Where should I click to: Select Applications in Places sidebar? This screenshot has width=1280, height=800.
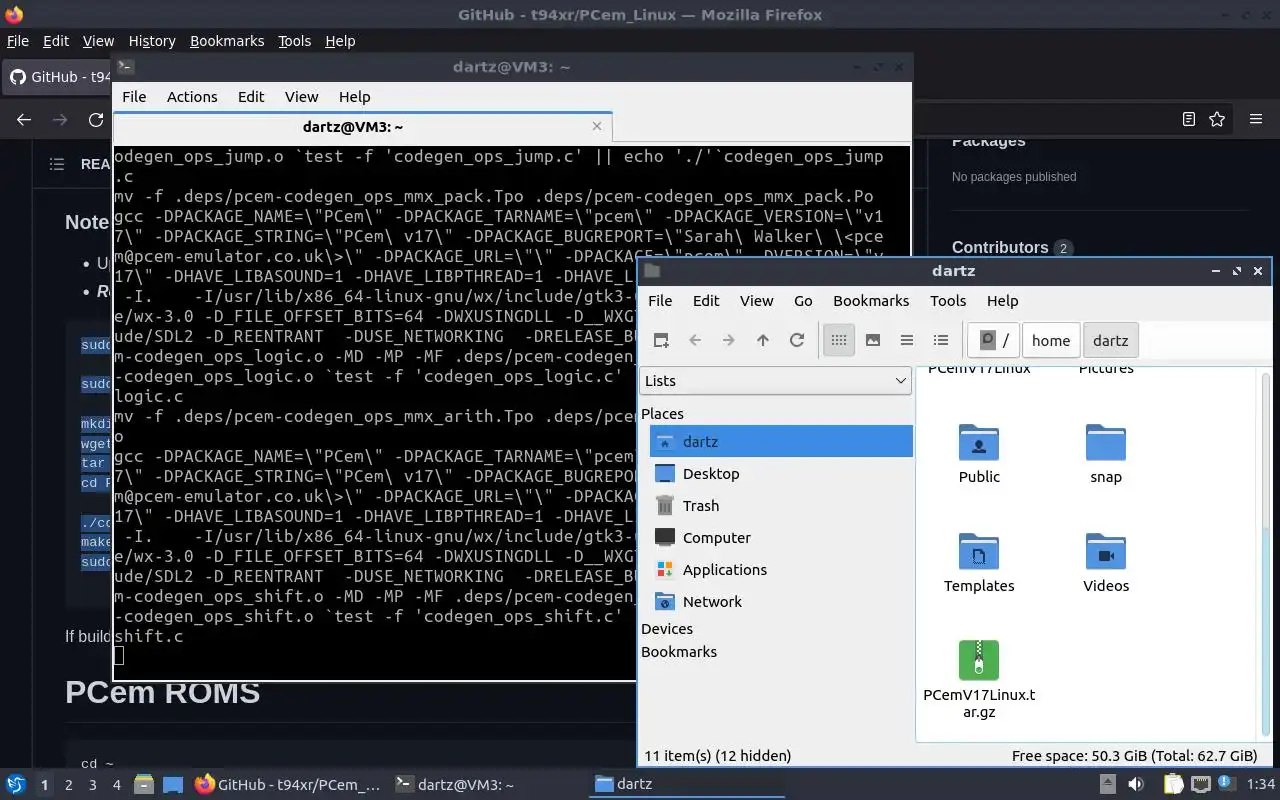click(781, 569)
